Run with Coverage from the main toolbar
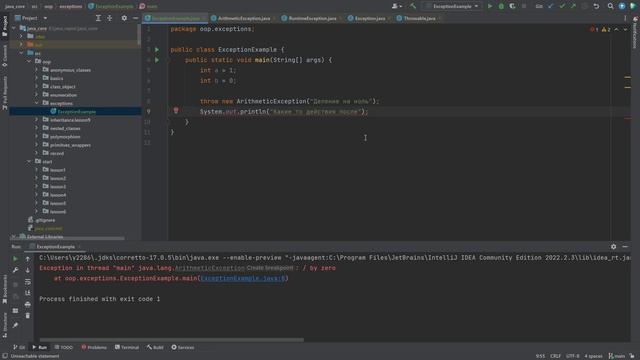Image resolution: width=640 pixels, height=360 pixels. point(513,6)
